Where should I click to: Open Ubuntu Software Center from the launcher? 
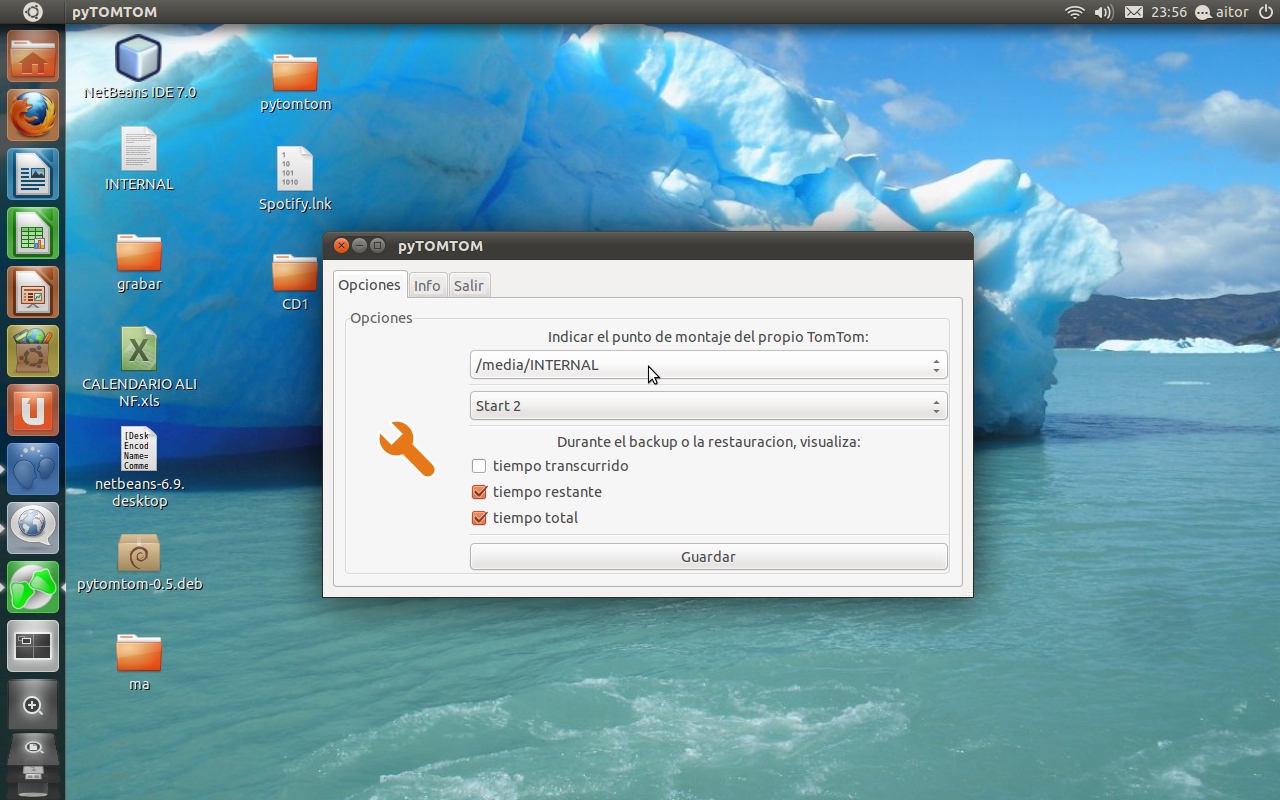[x=32, y=351]
